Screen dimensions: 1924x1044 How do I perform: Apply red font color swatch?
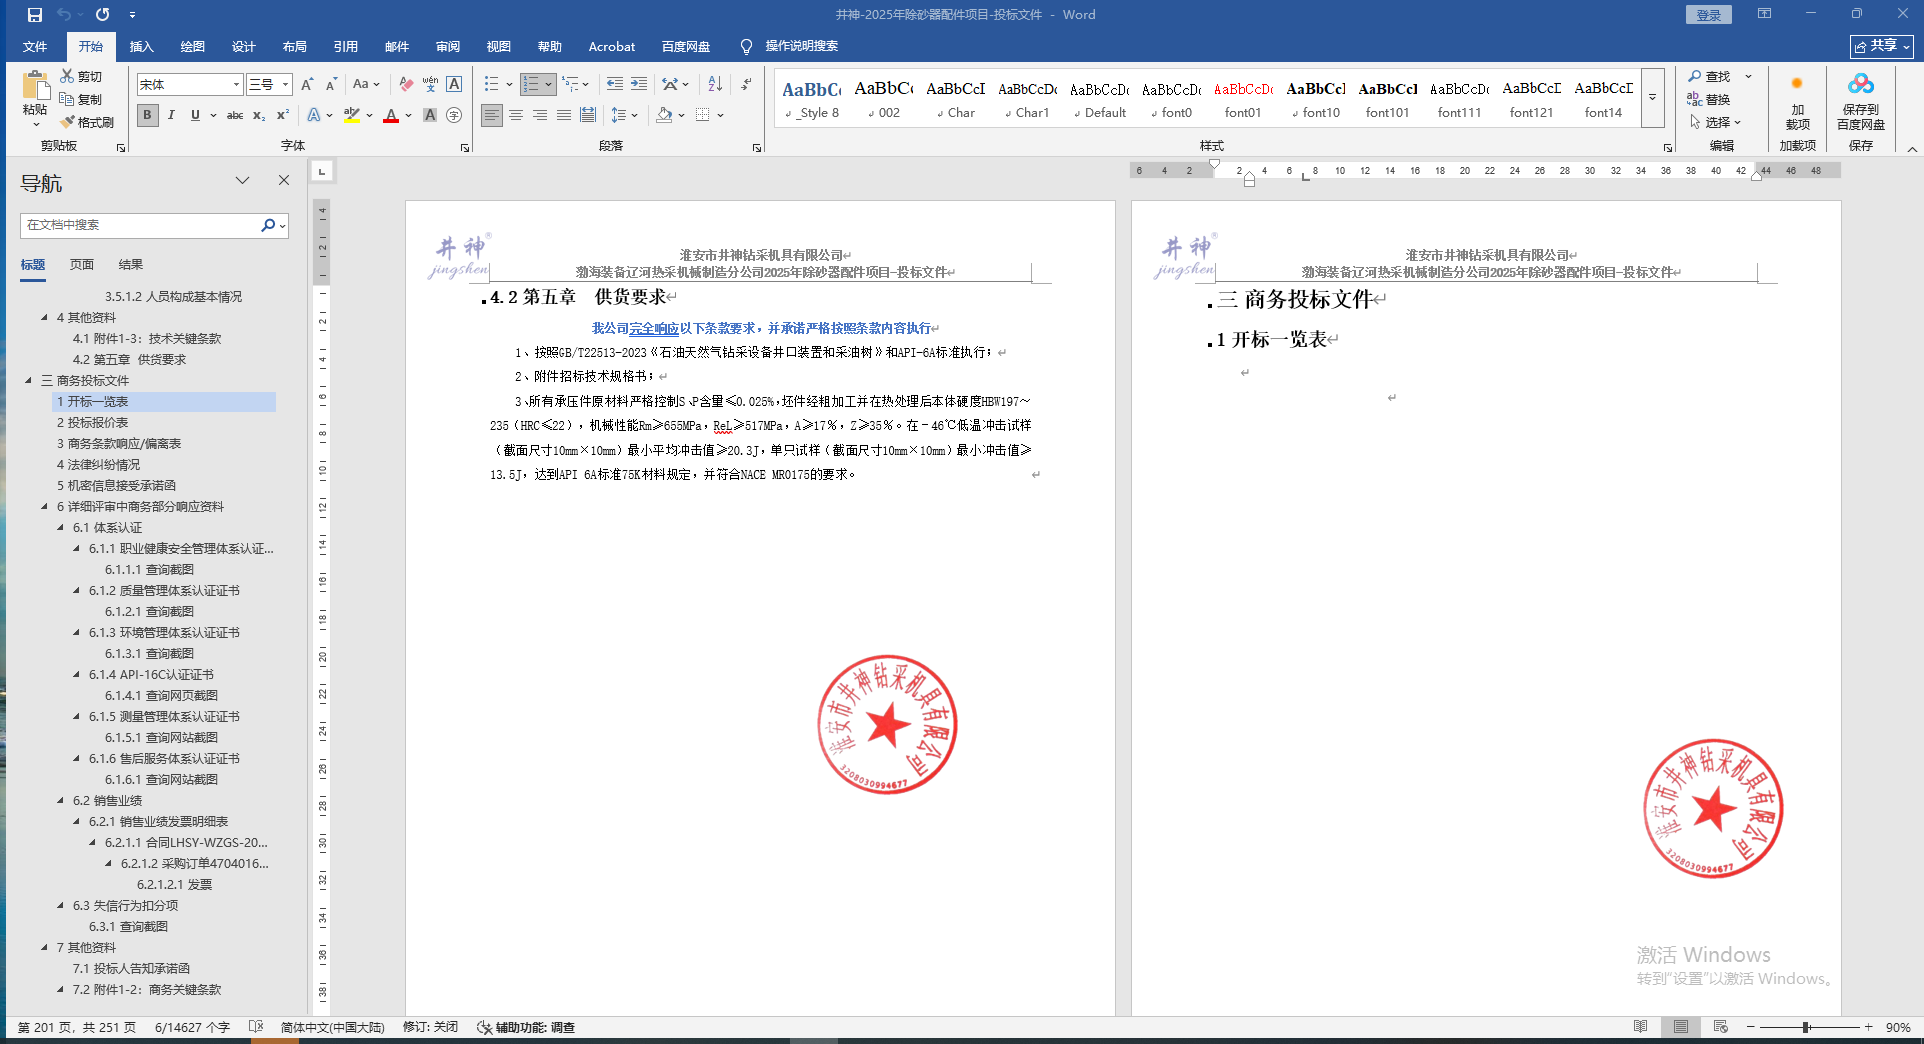pyautogui.click(x=391, y=115)
